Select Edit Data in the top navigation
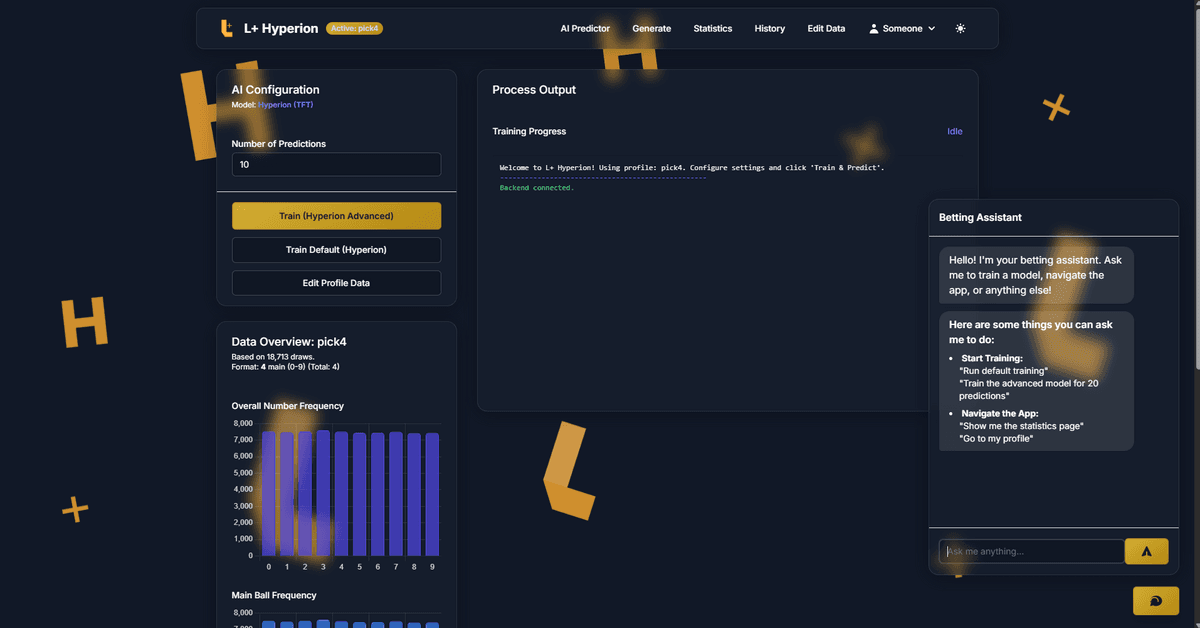The height and width of the screenshot is (628, 1200). pos(826,29)
